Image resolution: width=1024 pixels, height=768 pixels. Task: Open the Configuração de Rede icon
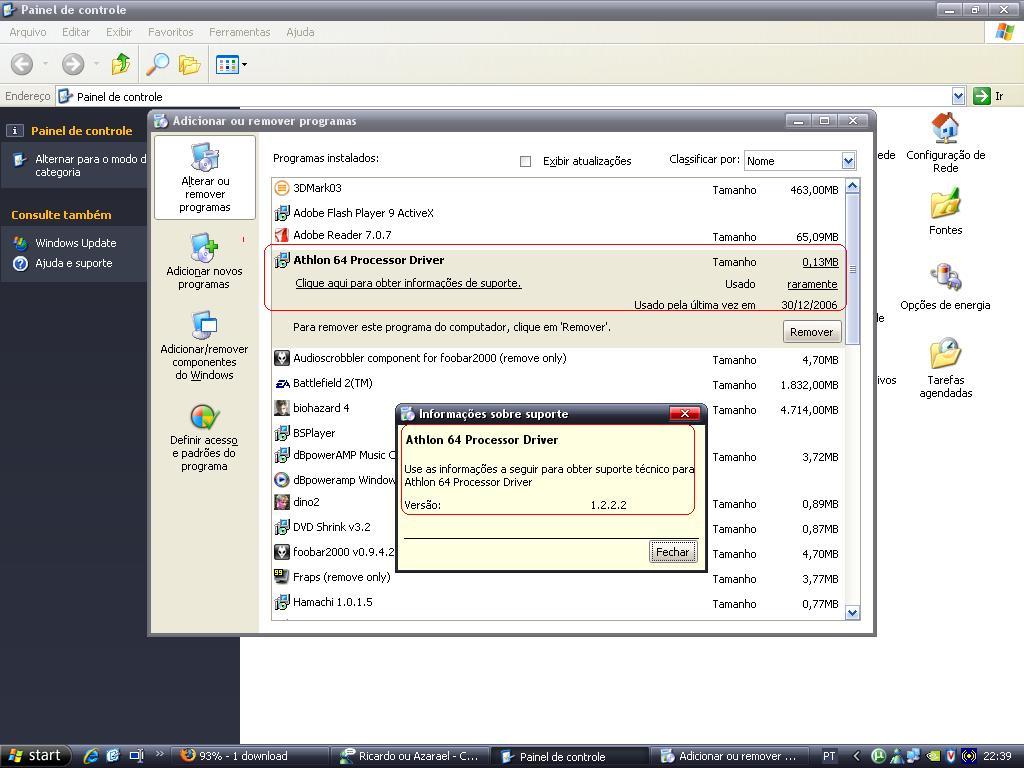[945, 143]
